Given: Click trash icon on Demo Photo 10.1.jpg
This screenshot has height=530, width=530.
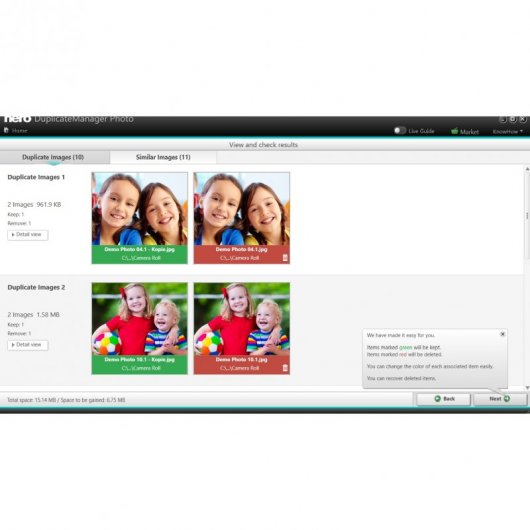Looking at the screenshot, I should tap(285, 368).
